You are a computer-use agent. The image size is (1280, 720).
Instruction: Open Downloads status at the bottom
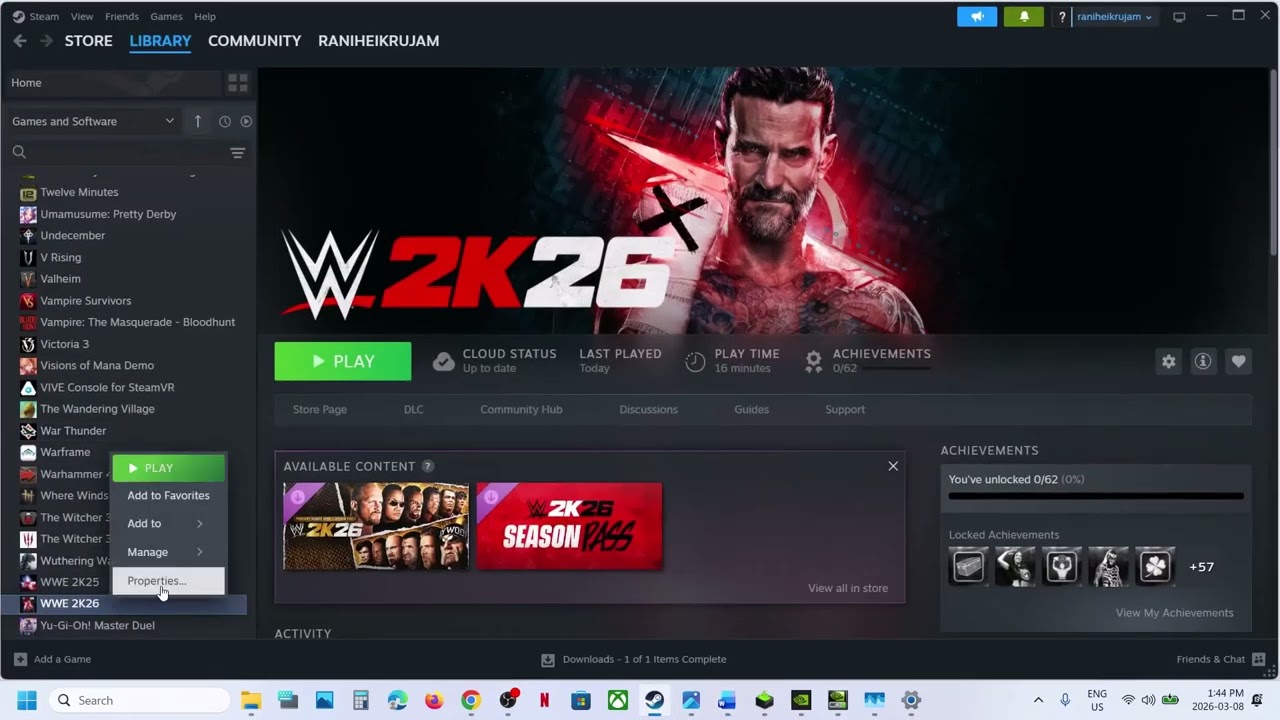[x=634, y=659]
